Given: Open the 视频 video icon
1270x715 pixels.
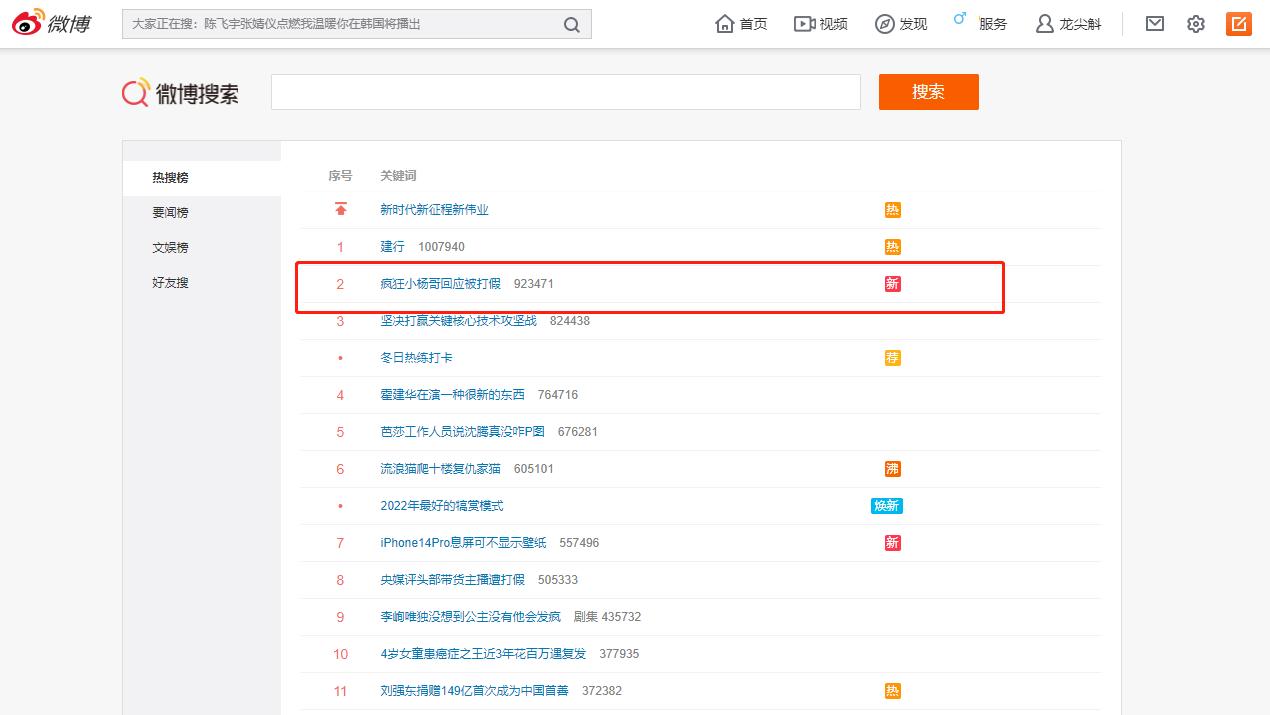Looking at the screenshot, I should (820, 23).
